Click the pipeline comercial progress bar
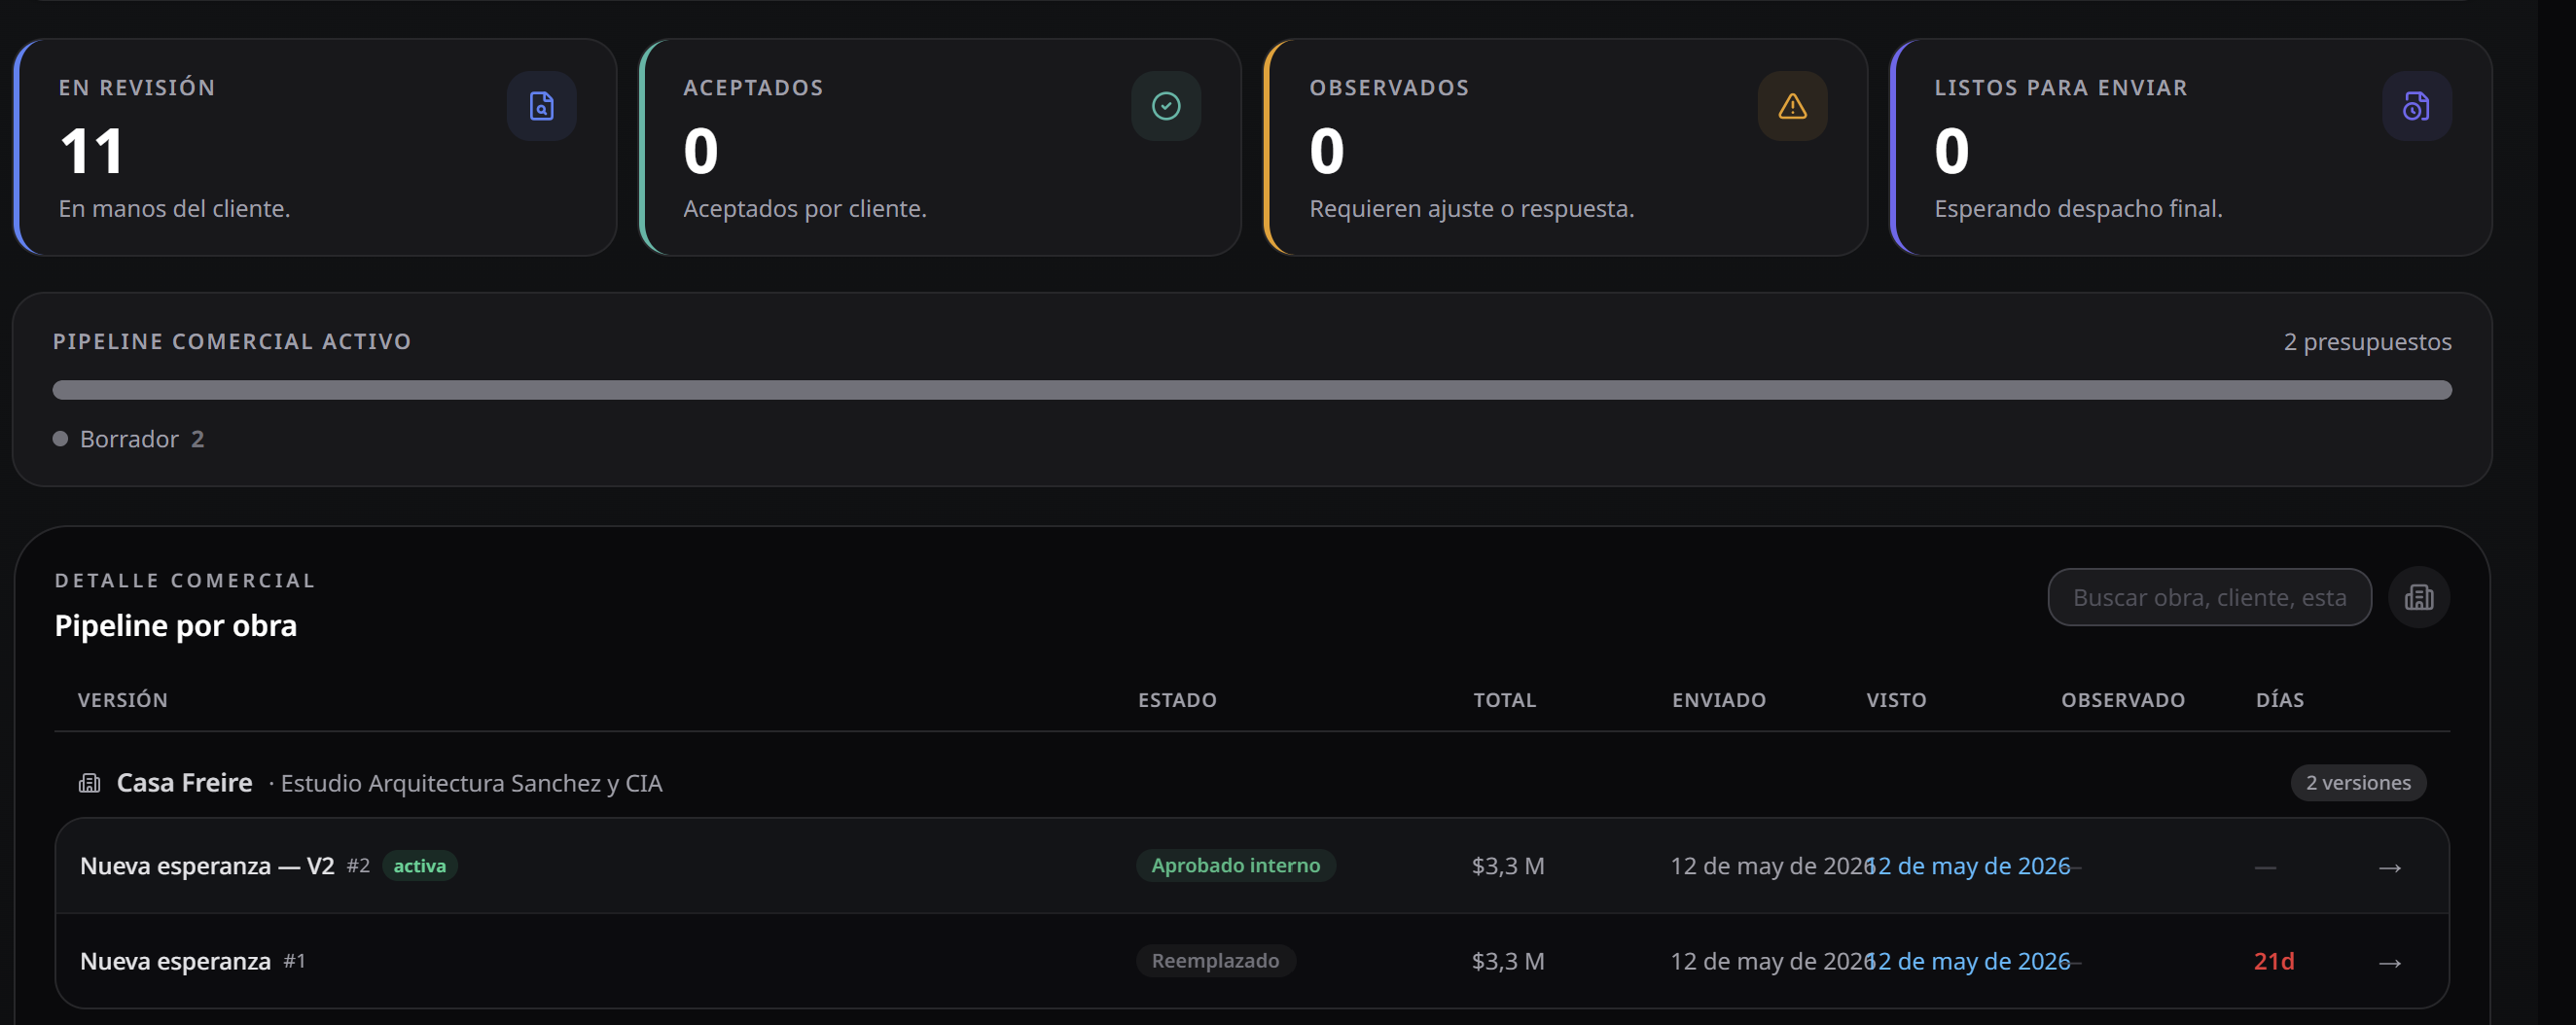The image size is (2576, 1025). tap(1252, 390)
